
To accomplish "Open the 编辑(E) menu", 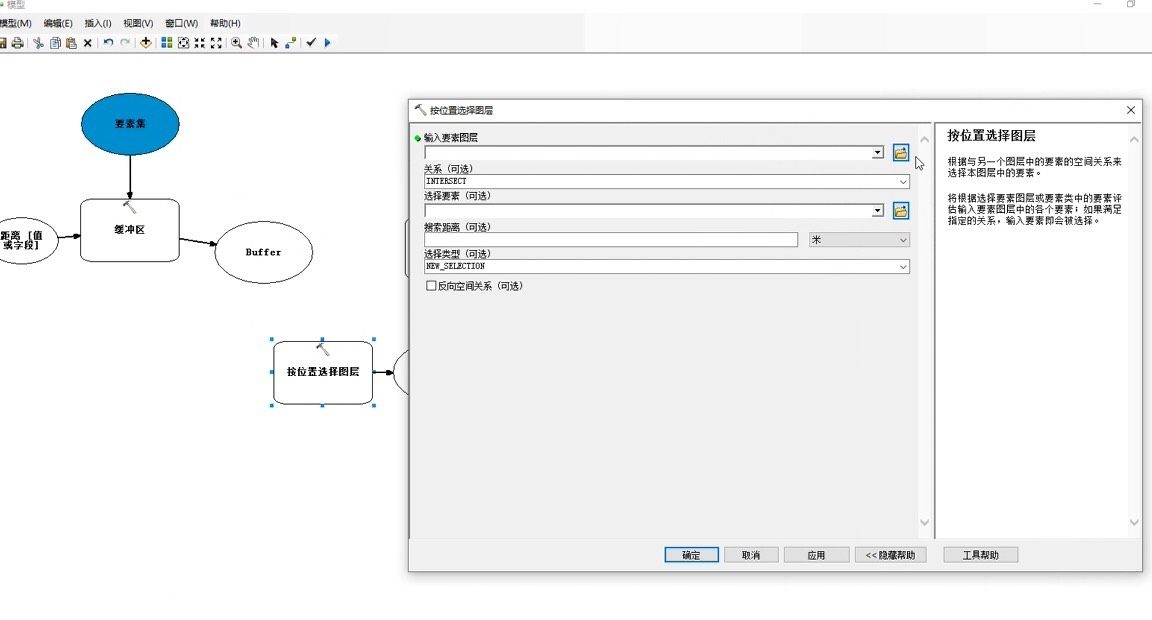I will (x=58, y=24).
